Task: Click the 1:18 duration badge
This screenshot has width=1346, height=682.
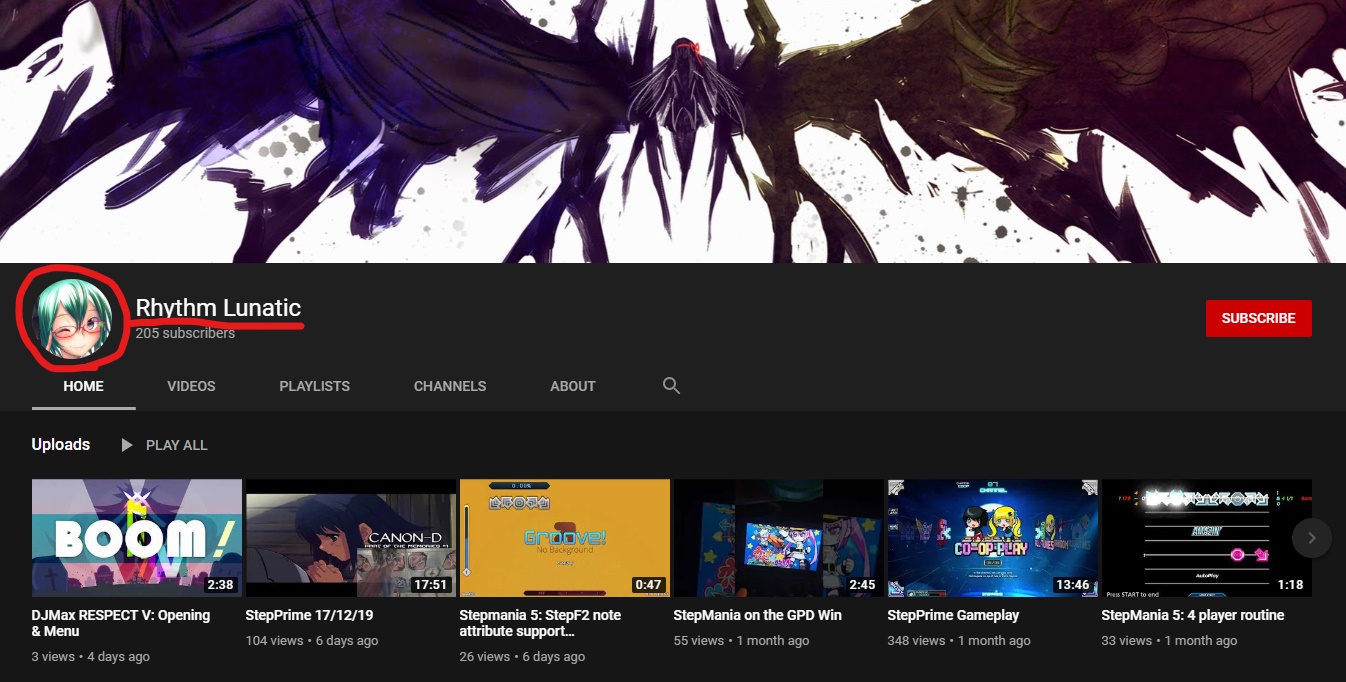Action: (x=1291, y=585)
